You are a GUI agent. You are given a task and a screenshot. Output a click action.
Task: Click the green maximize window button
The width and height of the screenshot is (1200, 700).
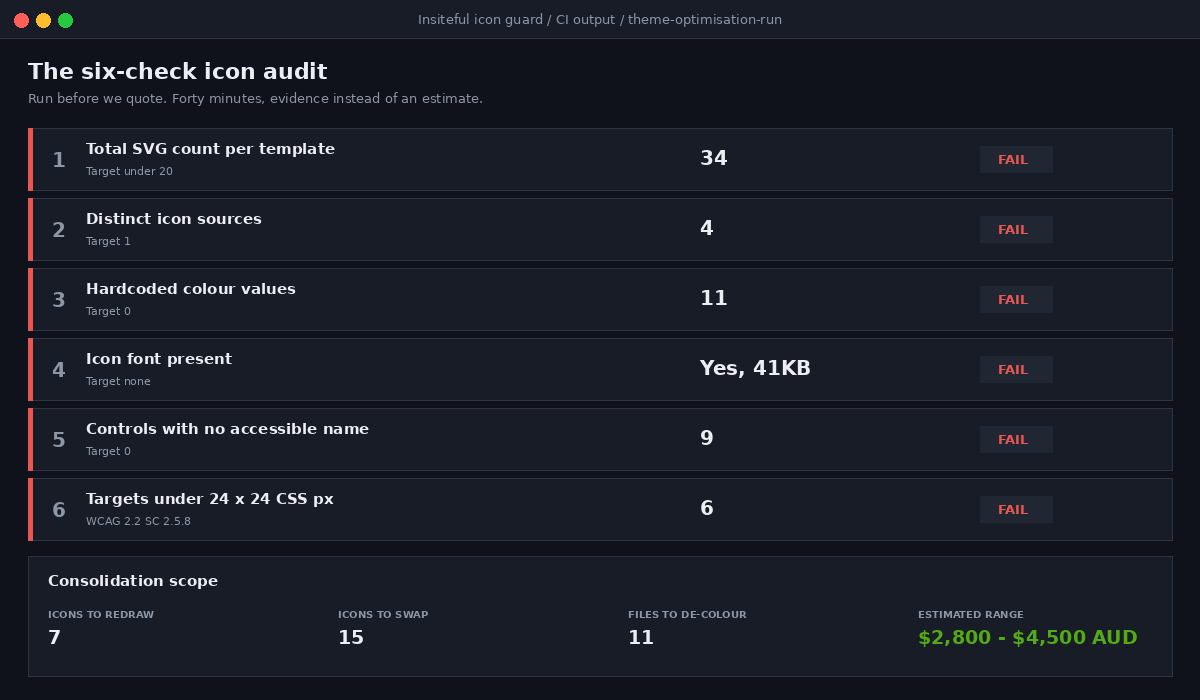click(65, 20)
